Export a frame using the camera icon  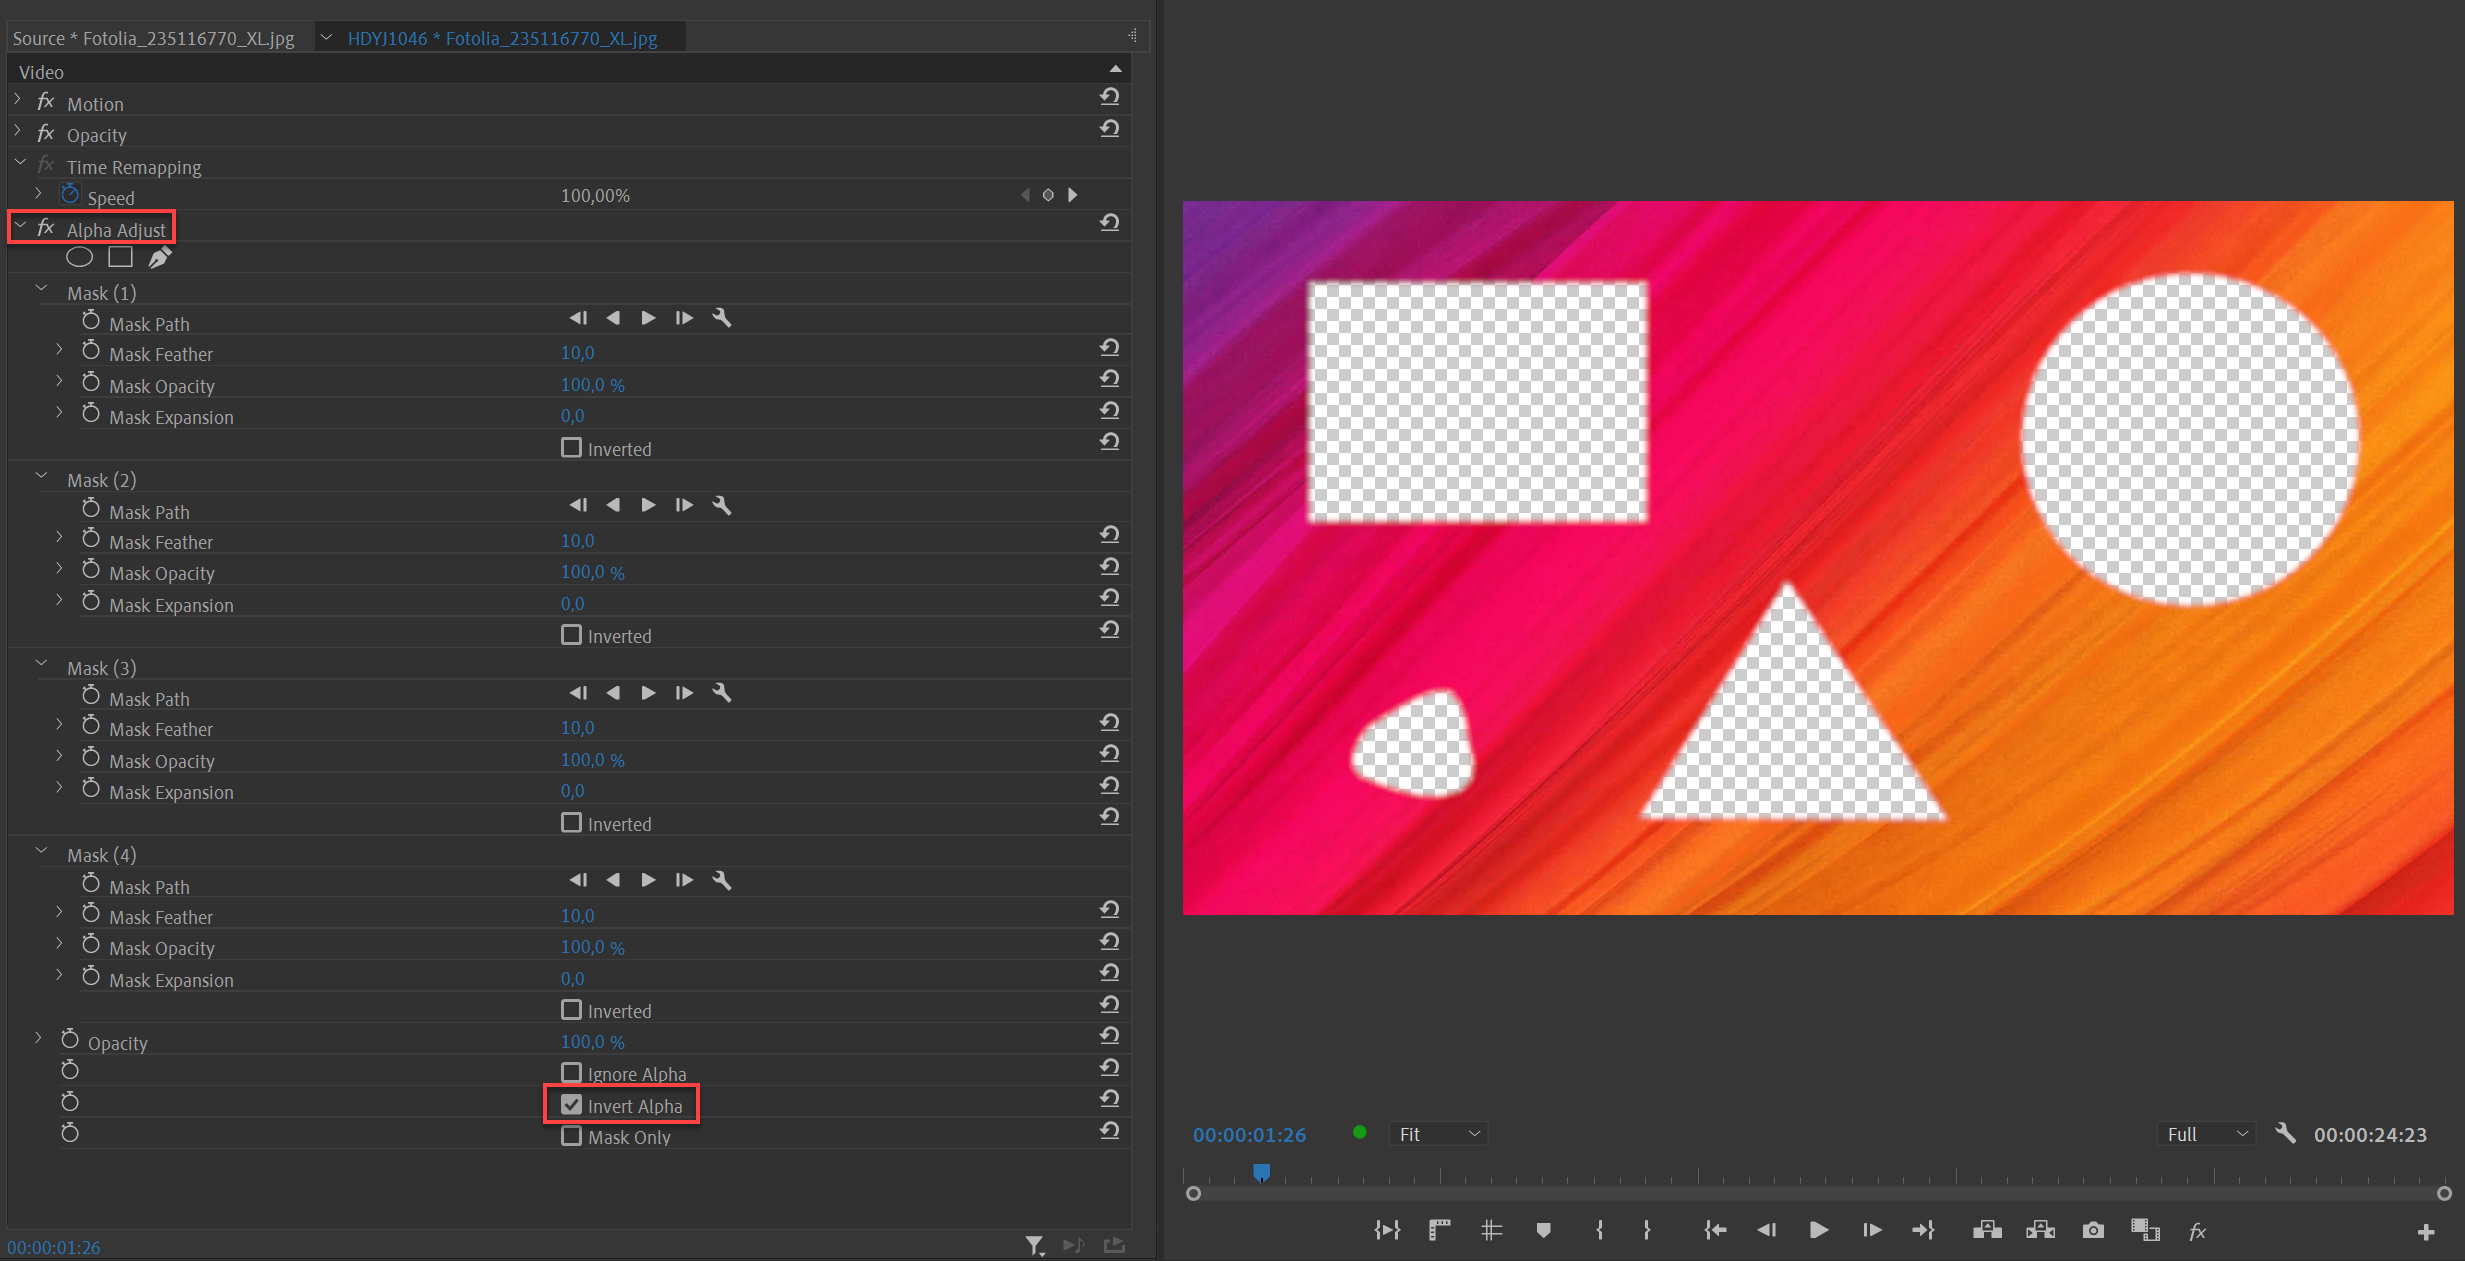click(2093, 1231)
